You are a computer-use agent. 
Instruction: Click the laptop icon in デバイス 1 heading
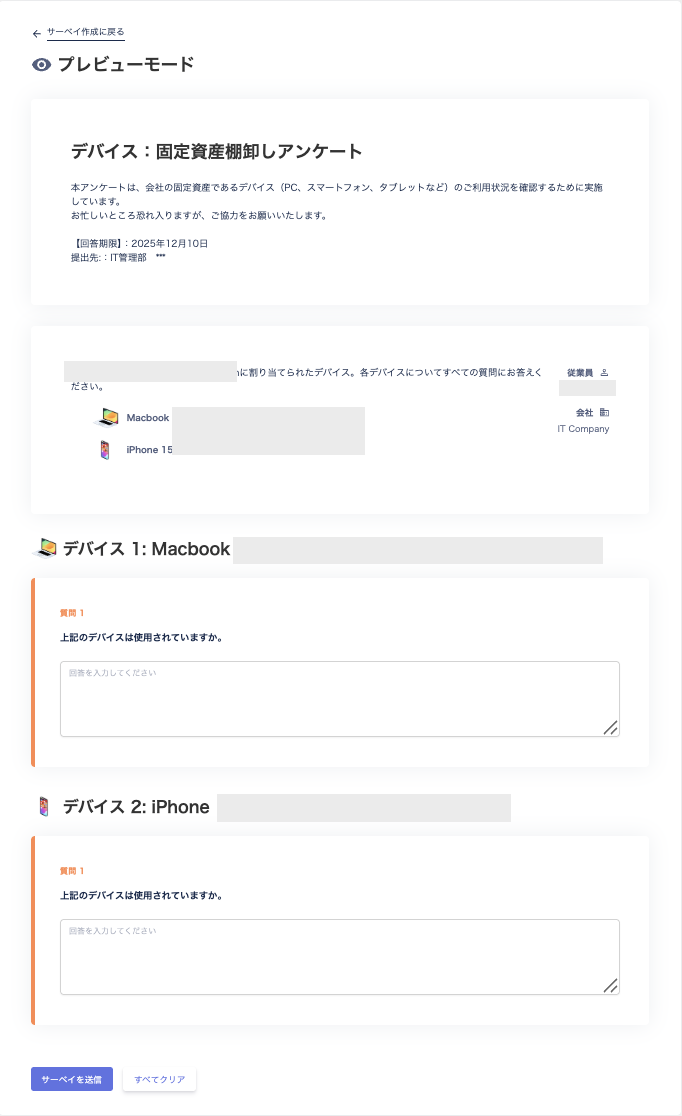(45, 548)
